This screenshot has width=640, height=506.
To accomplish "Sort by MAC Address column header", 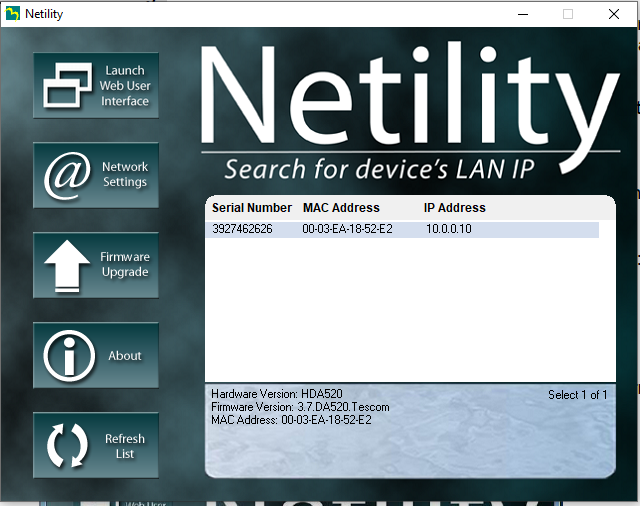I will pos(341,208).
